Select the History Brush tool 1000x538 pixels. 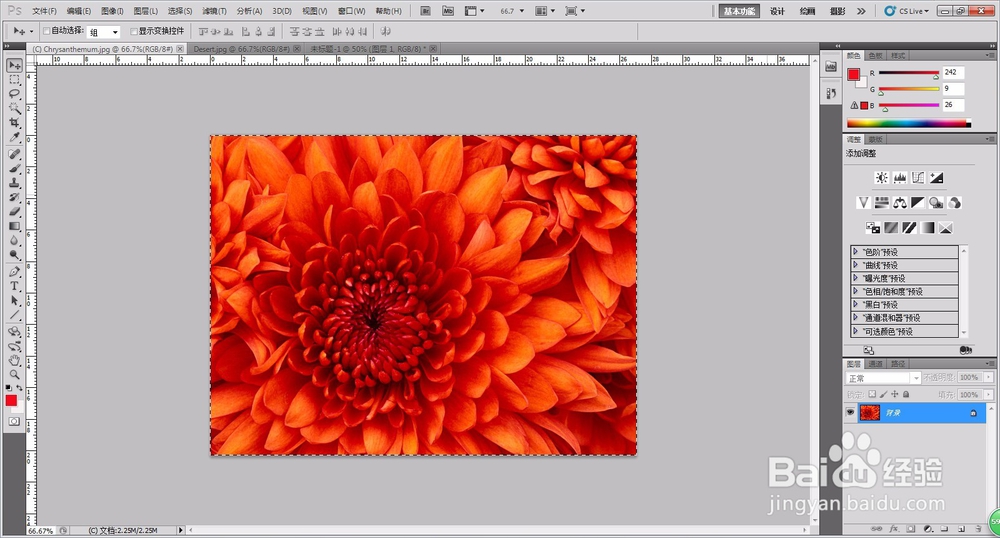[14, 197]
